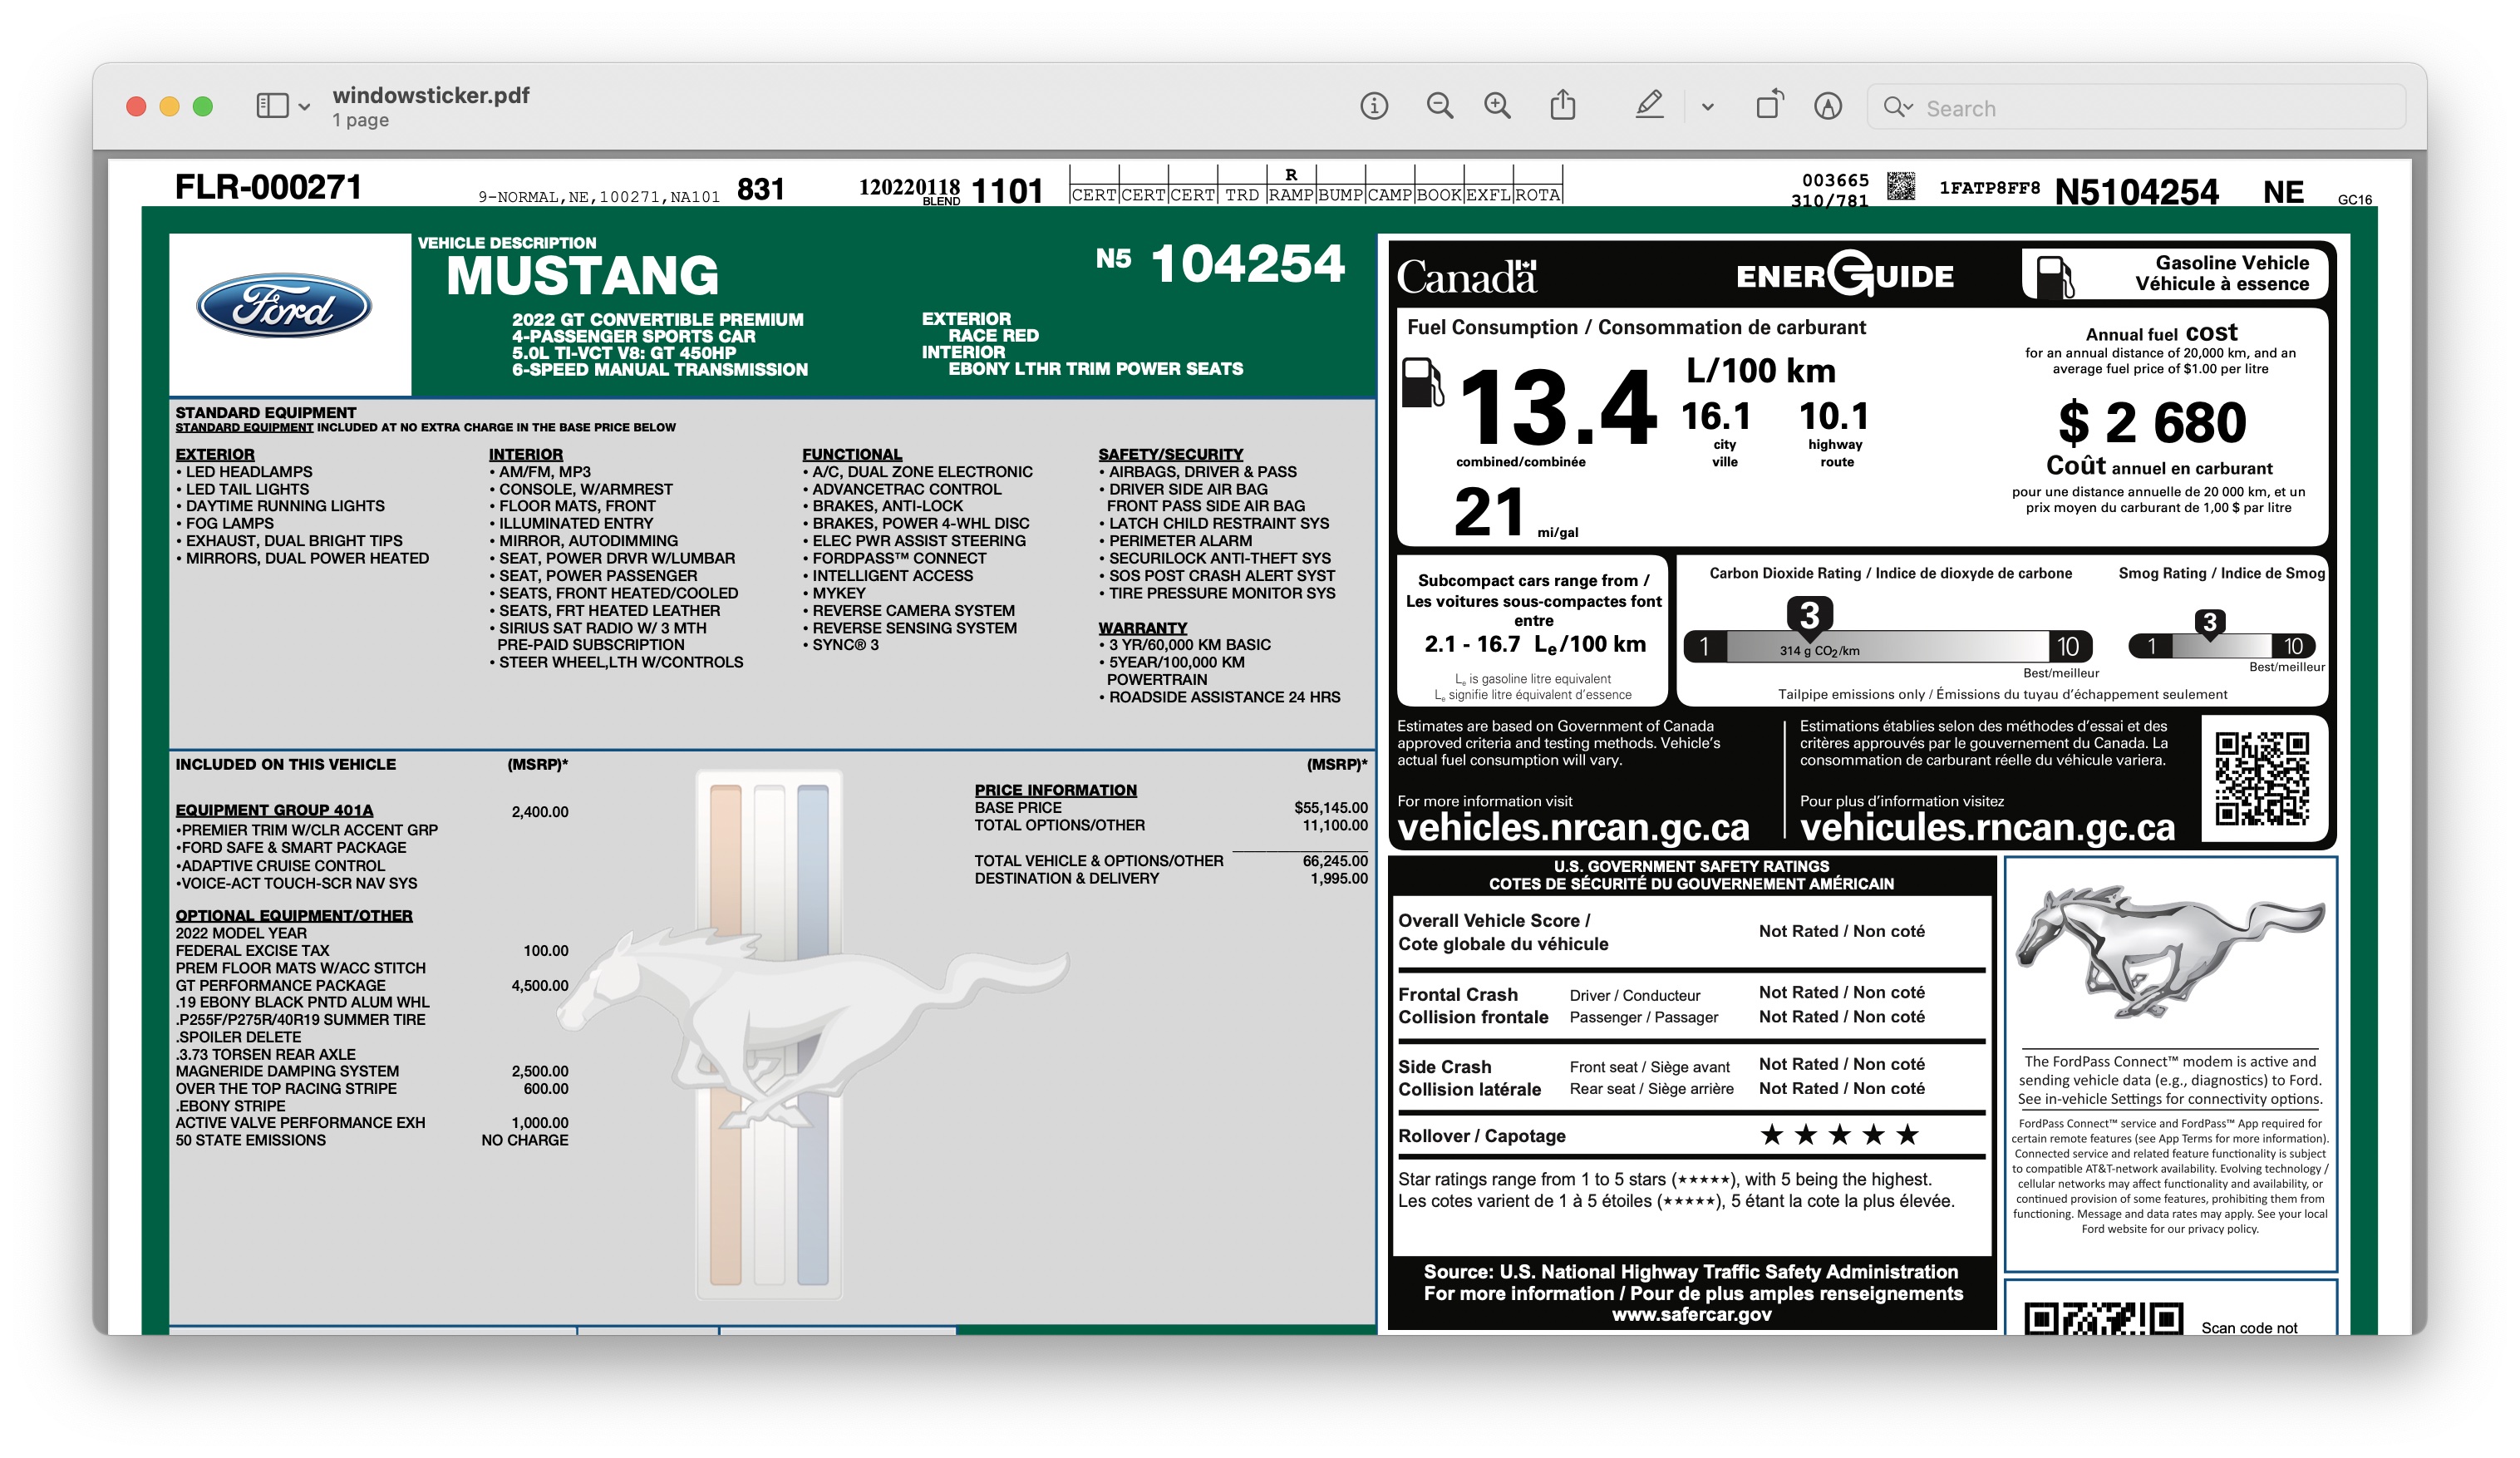Open search options from magnifier chevron

1897,107
